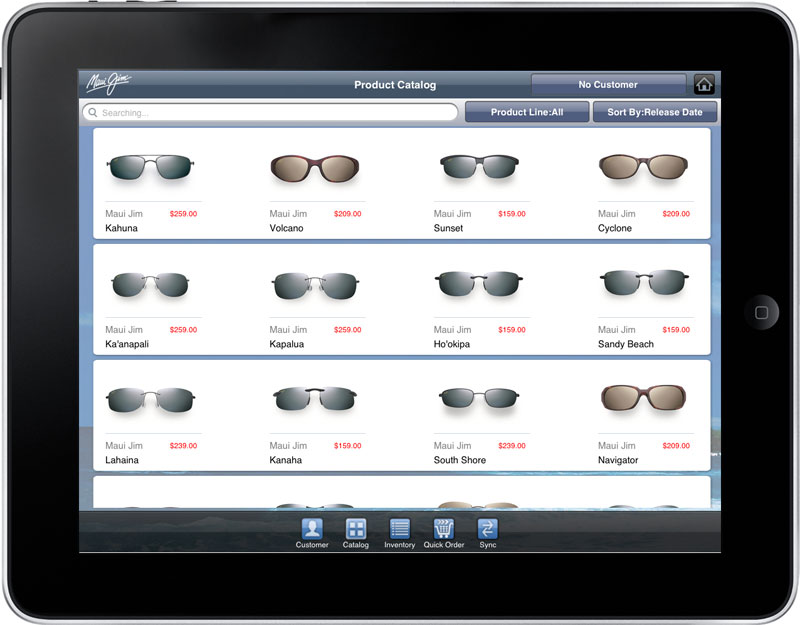Image resolution: width=800 pixels, height=625 pixels.
Task: Select the Catalog grid icon
Action: point(356,529)
